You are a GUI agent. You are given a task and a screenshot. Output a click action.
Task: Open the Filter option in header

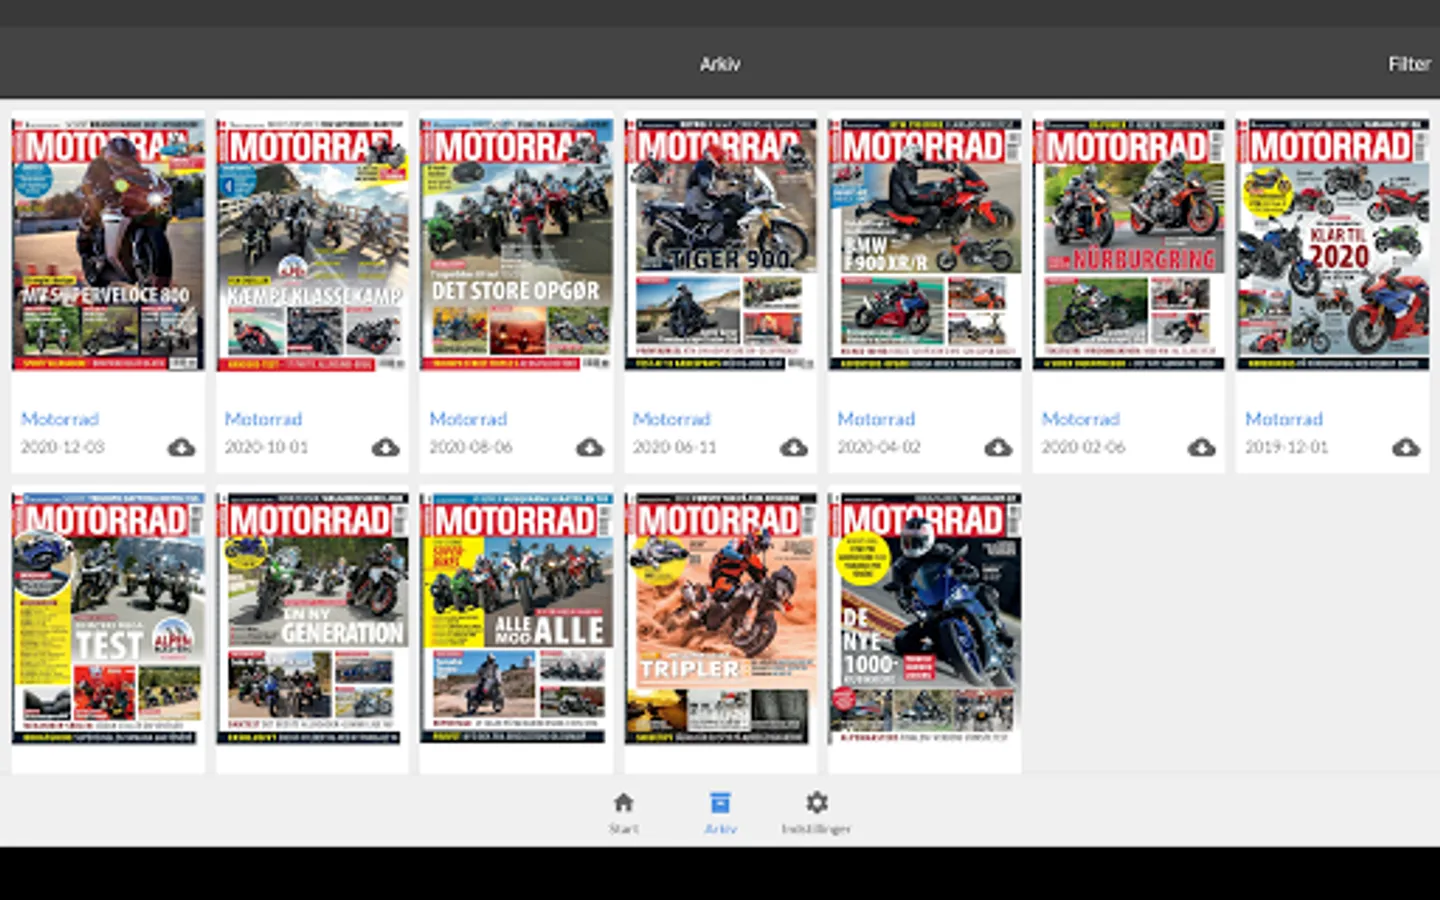1409,64
